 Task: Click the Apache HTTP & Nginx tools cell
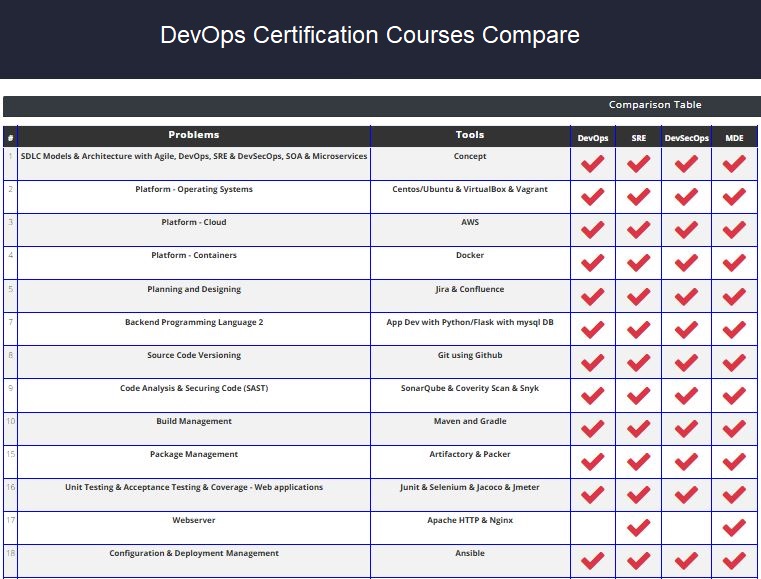470,521
